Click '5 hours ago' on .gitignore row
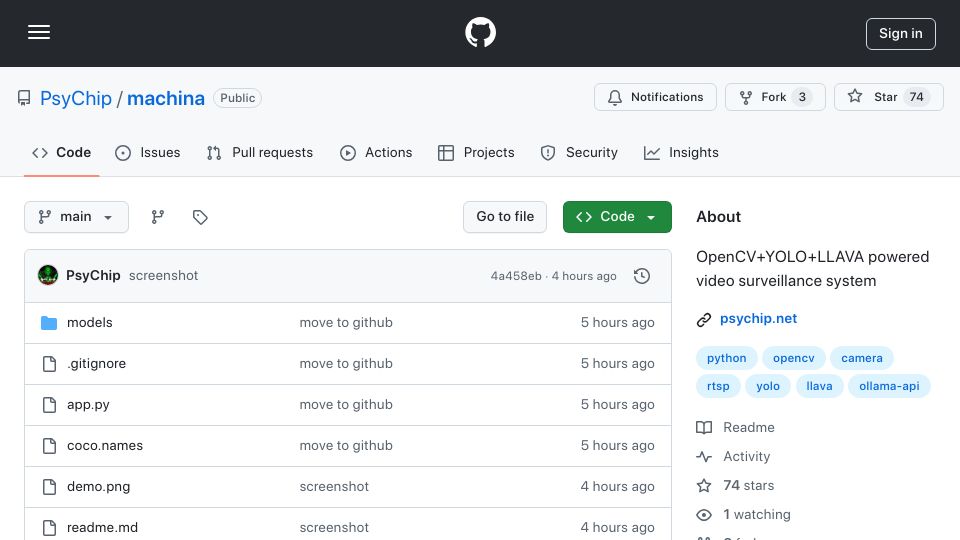The width and height of the screenshot is (960, 540). [617, 364]
